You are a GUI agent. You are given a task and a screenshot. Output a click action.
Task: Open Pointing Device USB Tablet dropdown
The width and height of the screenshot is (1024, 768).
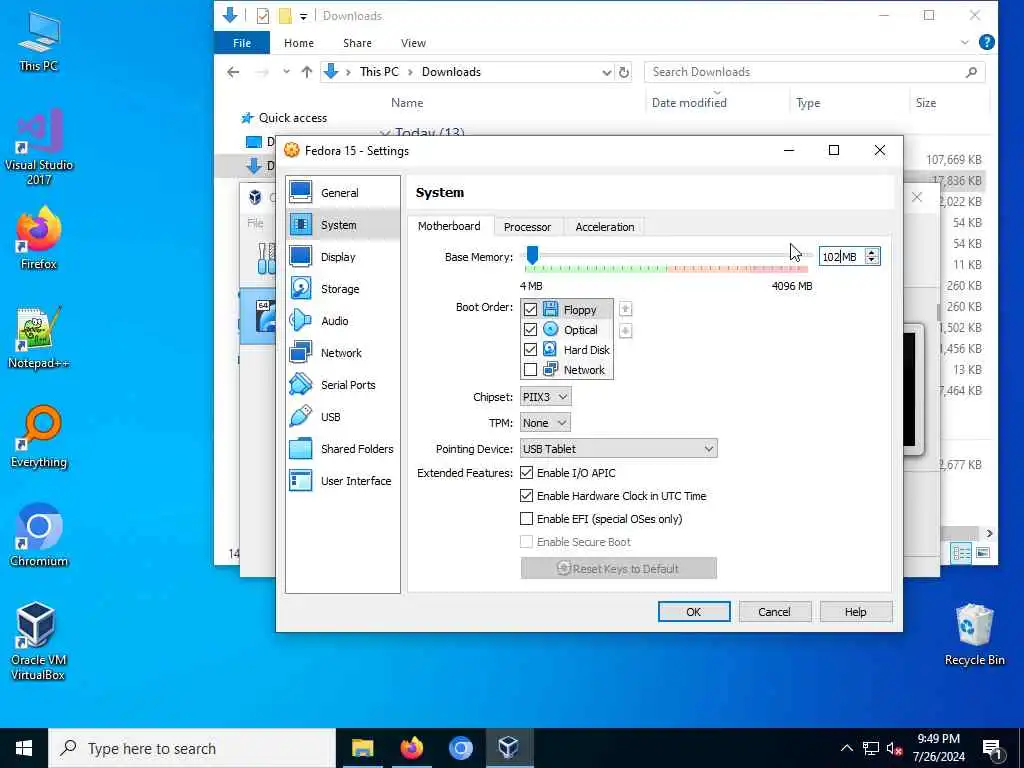click(x=618, y=449)
